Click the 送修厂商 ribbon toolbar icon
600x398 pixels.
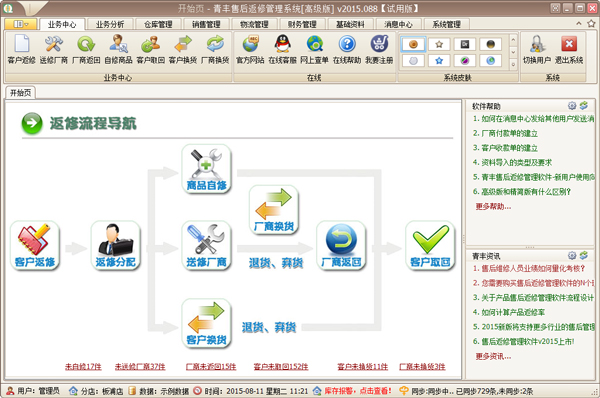pyautogui.click(x=54, y=49)
